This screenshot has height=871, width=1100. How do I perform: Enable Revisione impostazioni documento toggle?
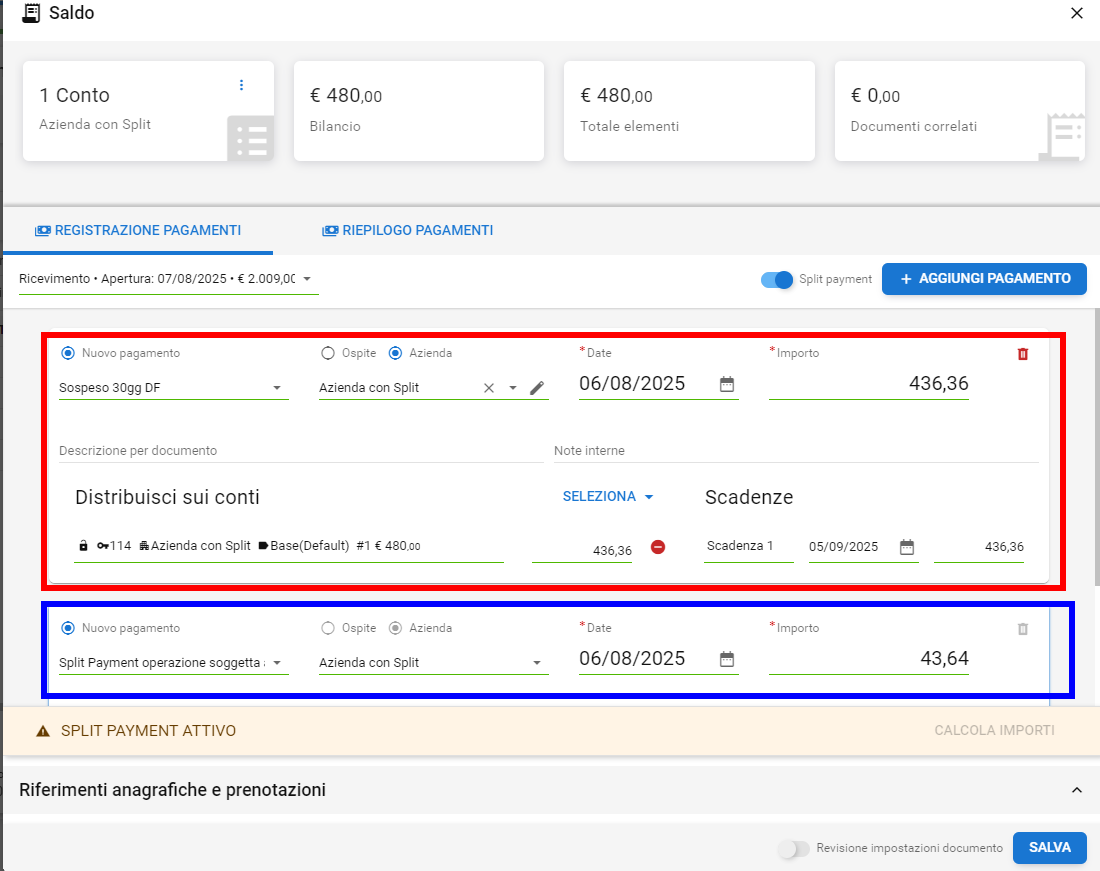click(x=794, y=848)
